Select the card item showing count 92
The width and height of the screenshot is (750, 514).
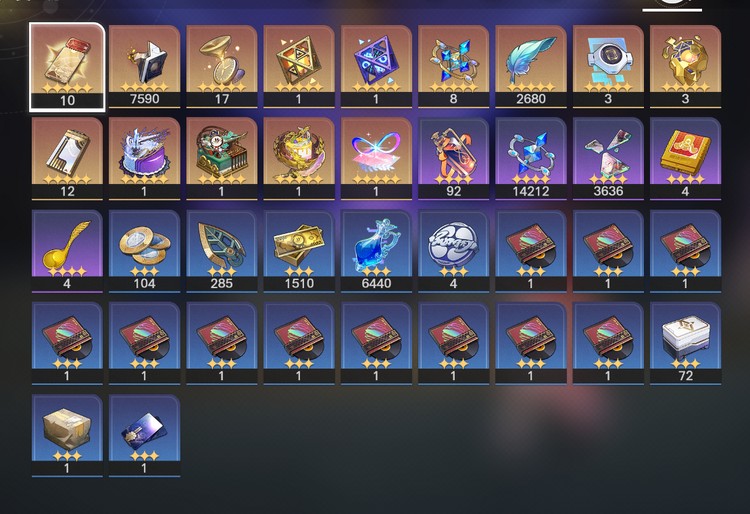pos(453,159)
